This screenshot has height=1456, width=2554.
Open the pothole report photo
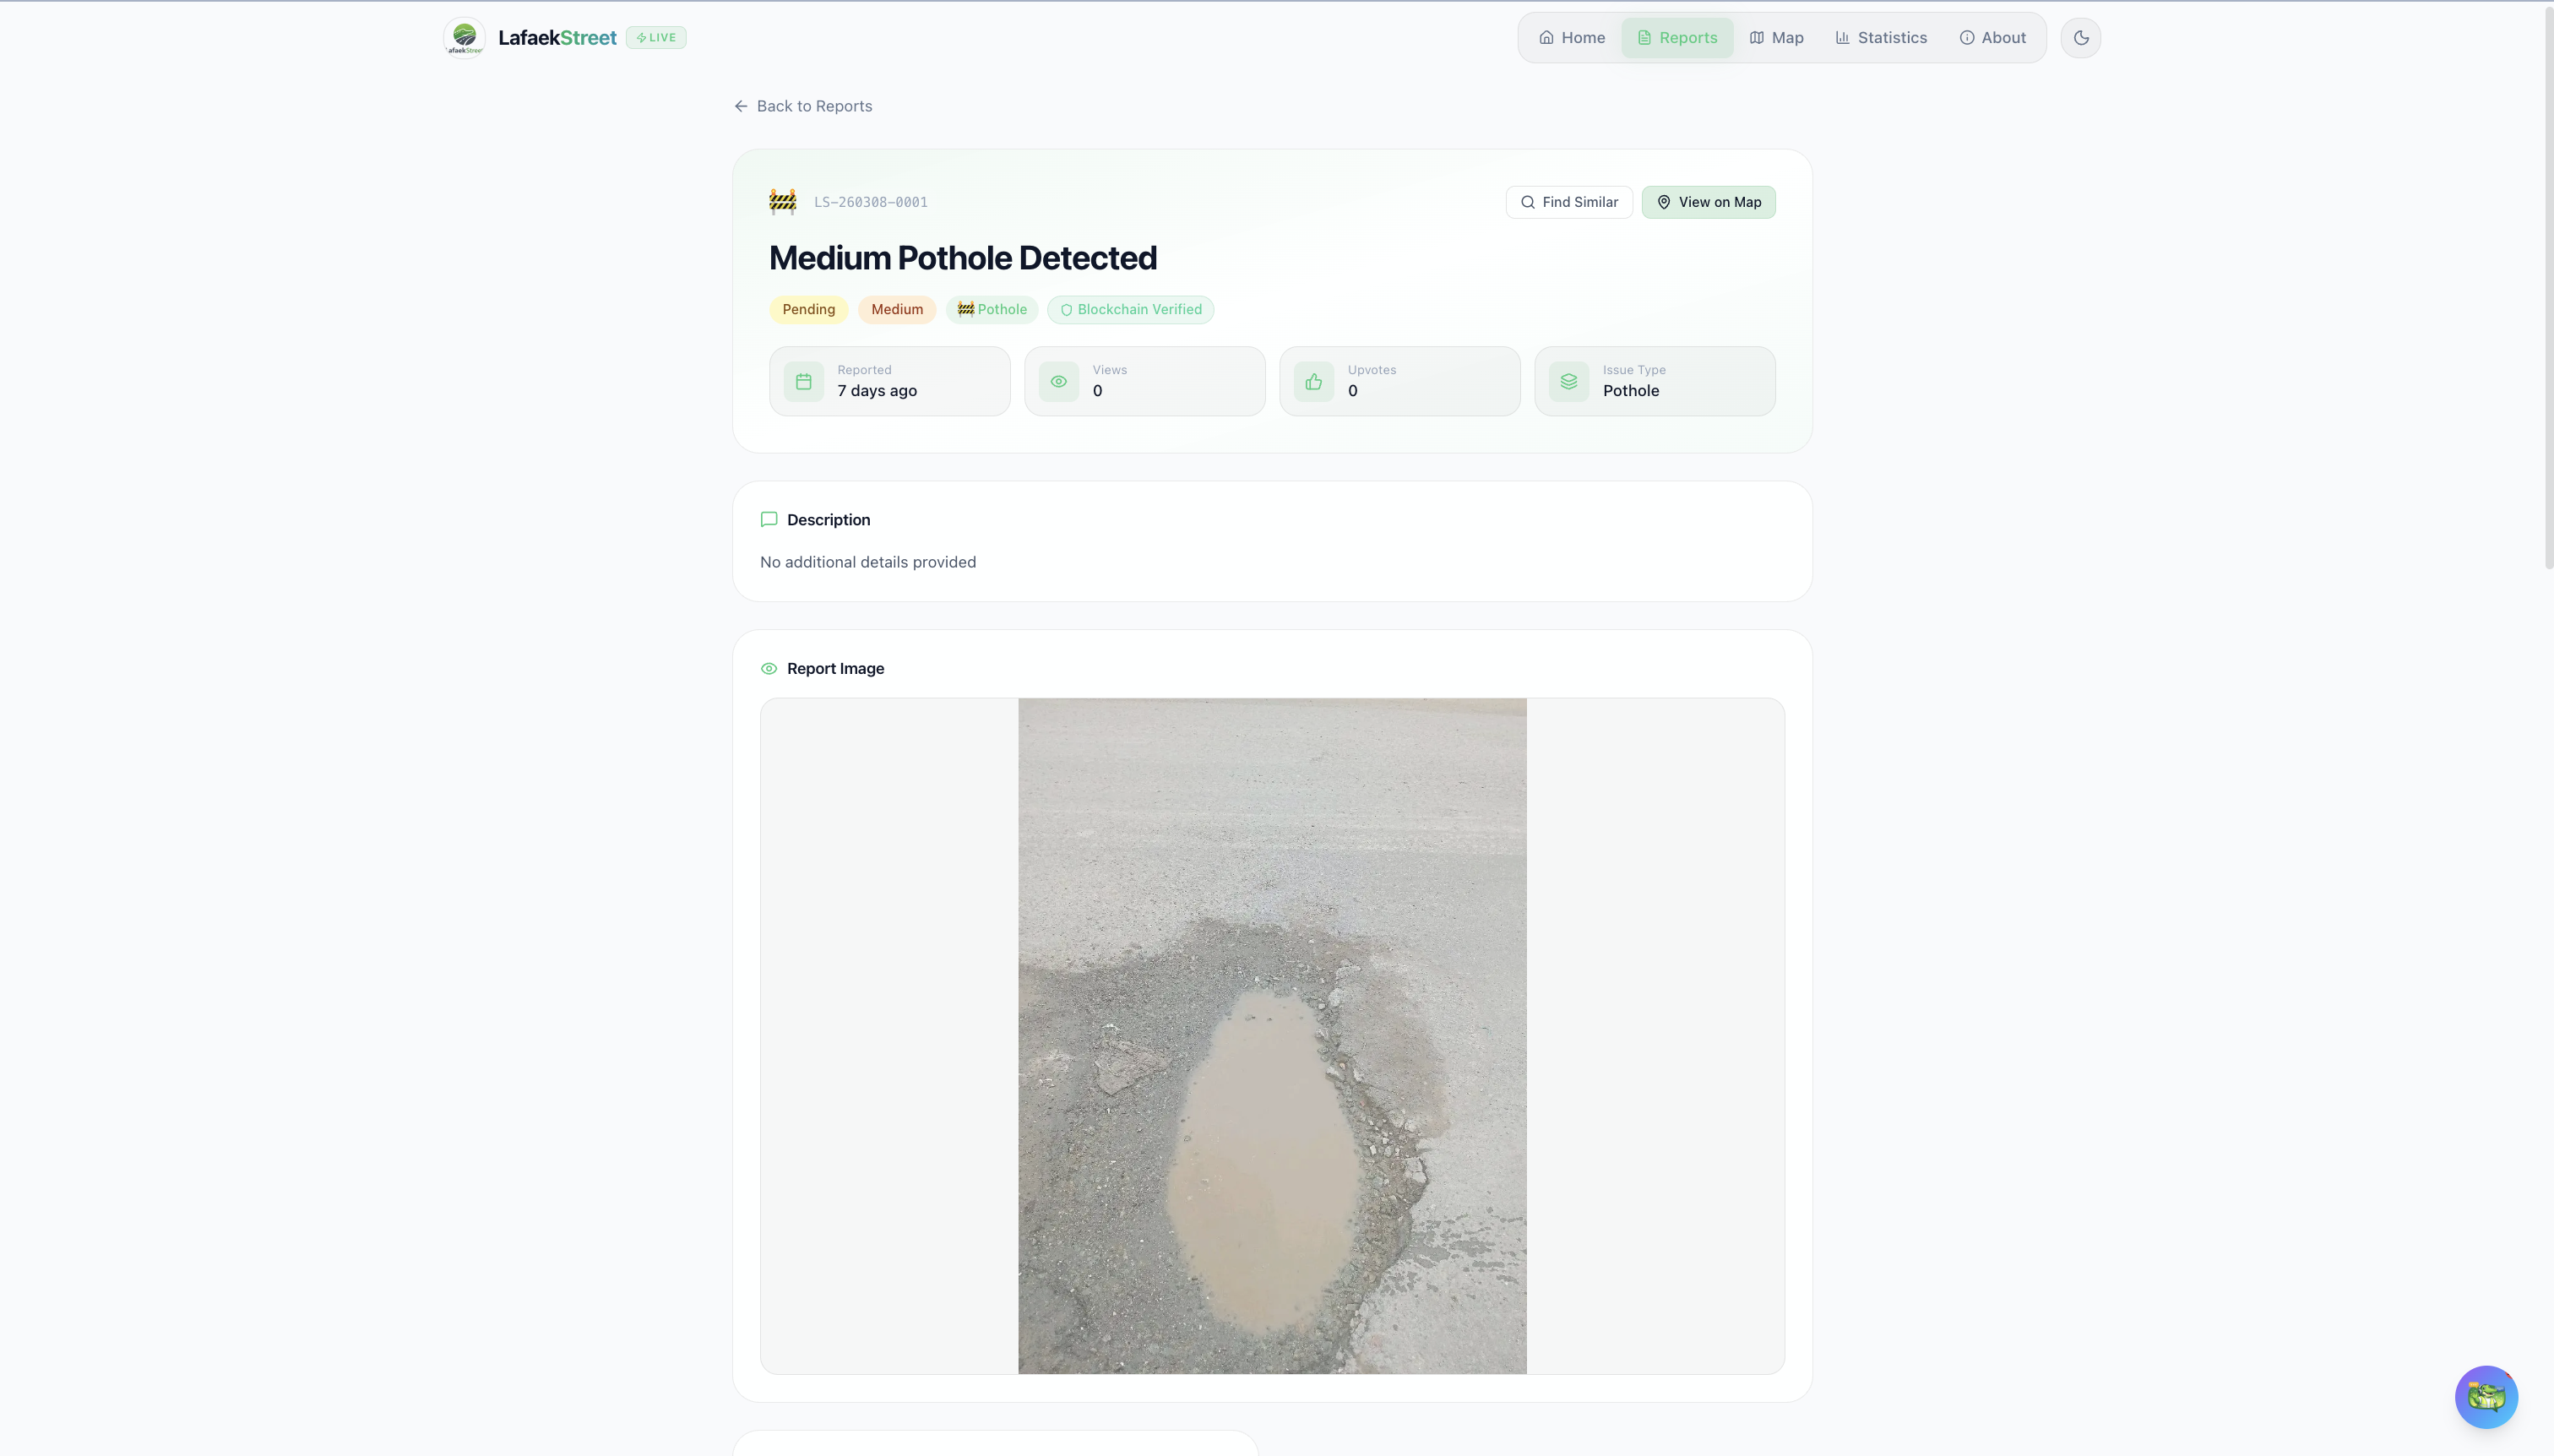click(x=1272, y=1035)
